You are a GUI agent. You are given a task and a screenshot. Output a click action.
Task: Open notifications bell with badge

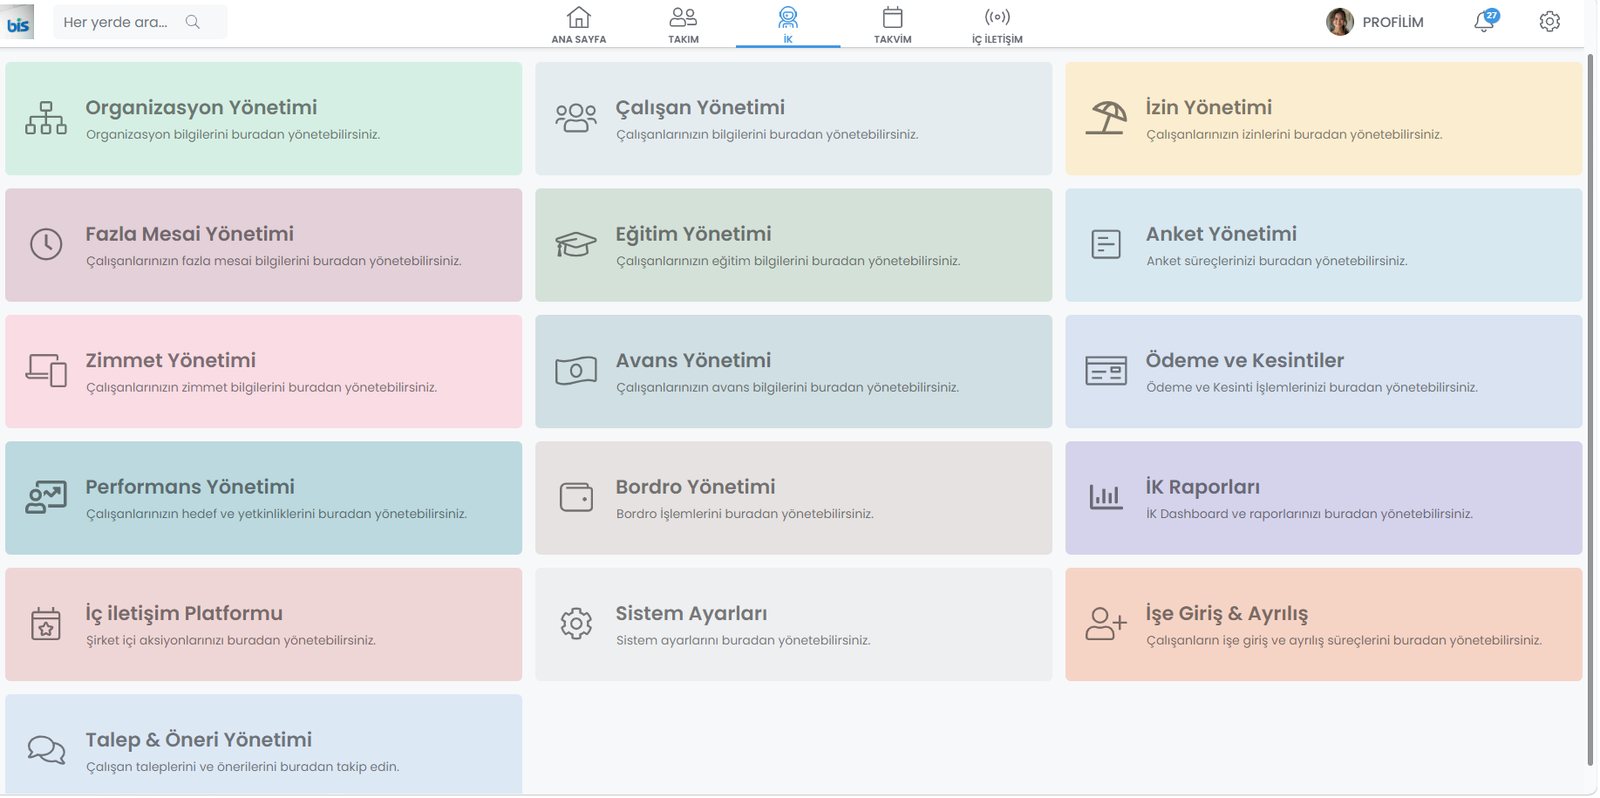click(x=1485, y=21)
